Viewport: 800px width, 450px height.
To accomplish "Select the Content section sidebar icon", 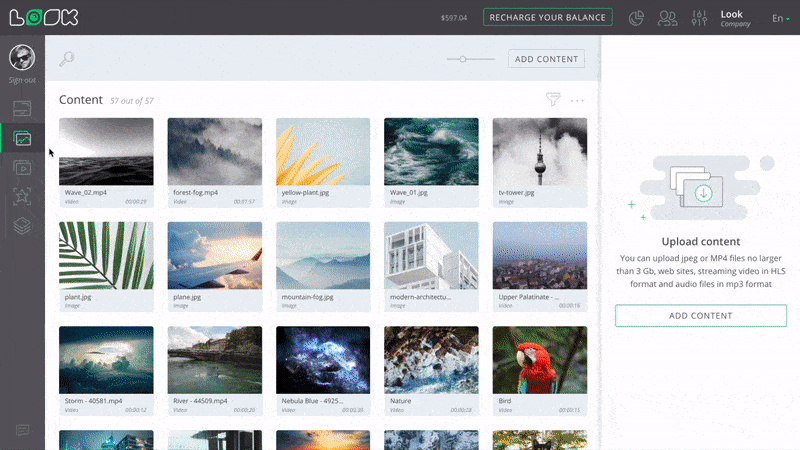I will [22, 138].
